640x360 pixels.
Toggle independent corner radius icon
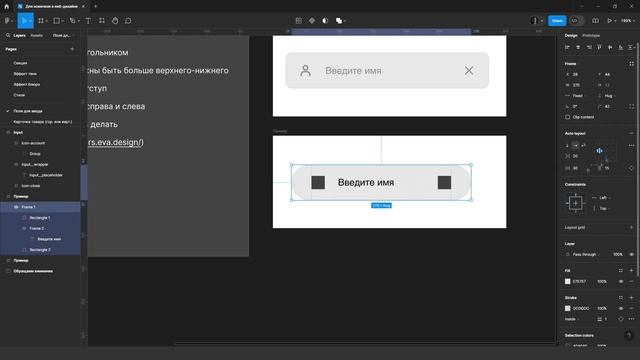pos(631,106)
